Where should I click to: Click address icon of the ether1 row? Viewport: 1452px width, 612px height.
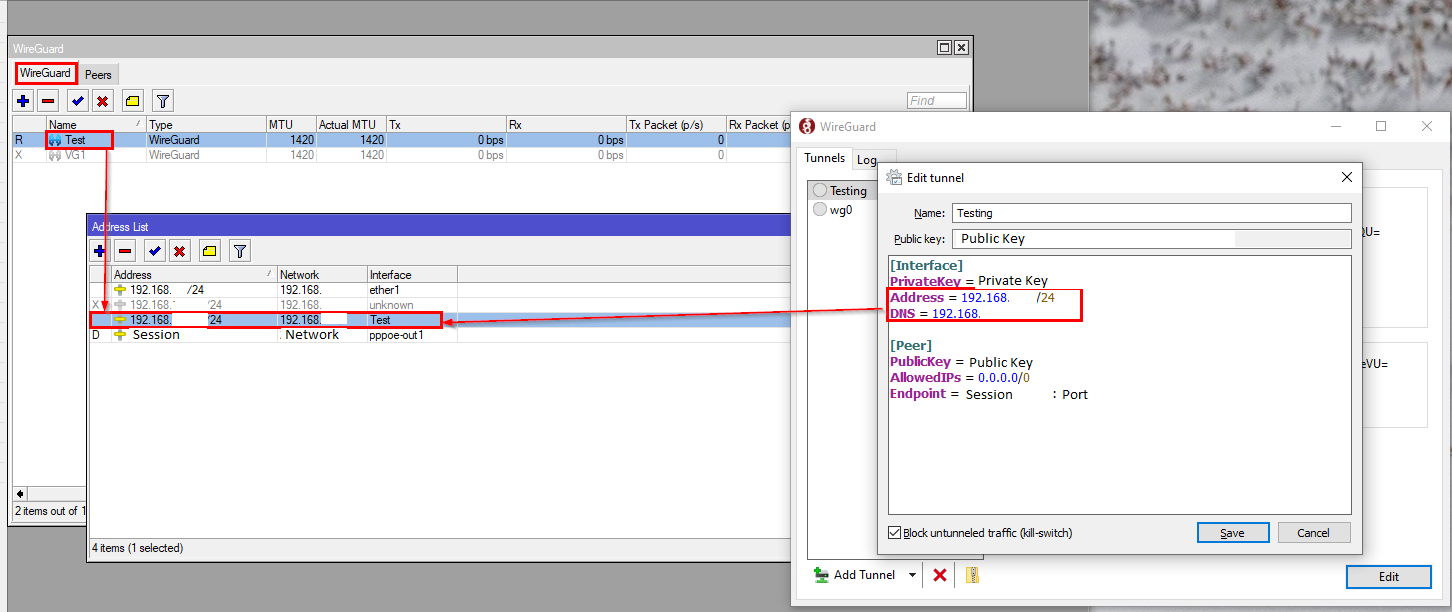[x=120, y=290]
